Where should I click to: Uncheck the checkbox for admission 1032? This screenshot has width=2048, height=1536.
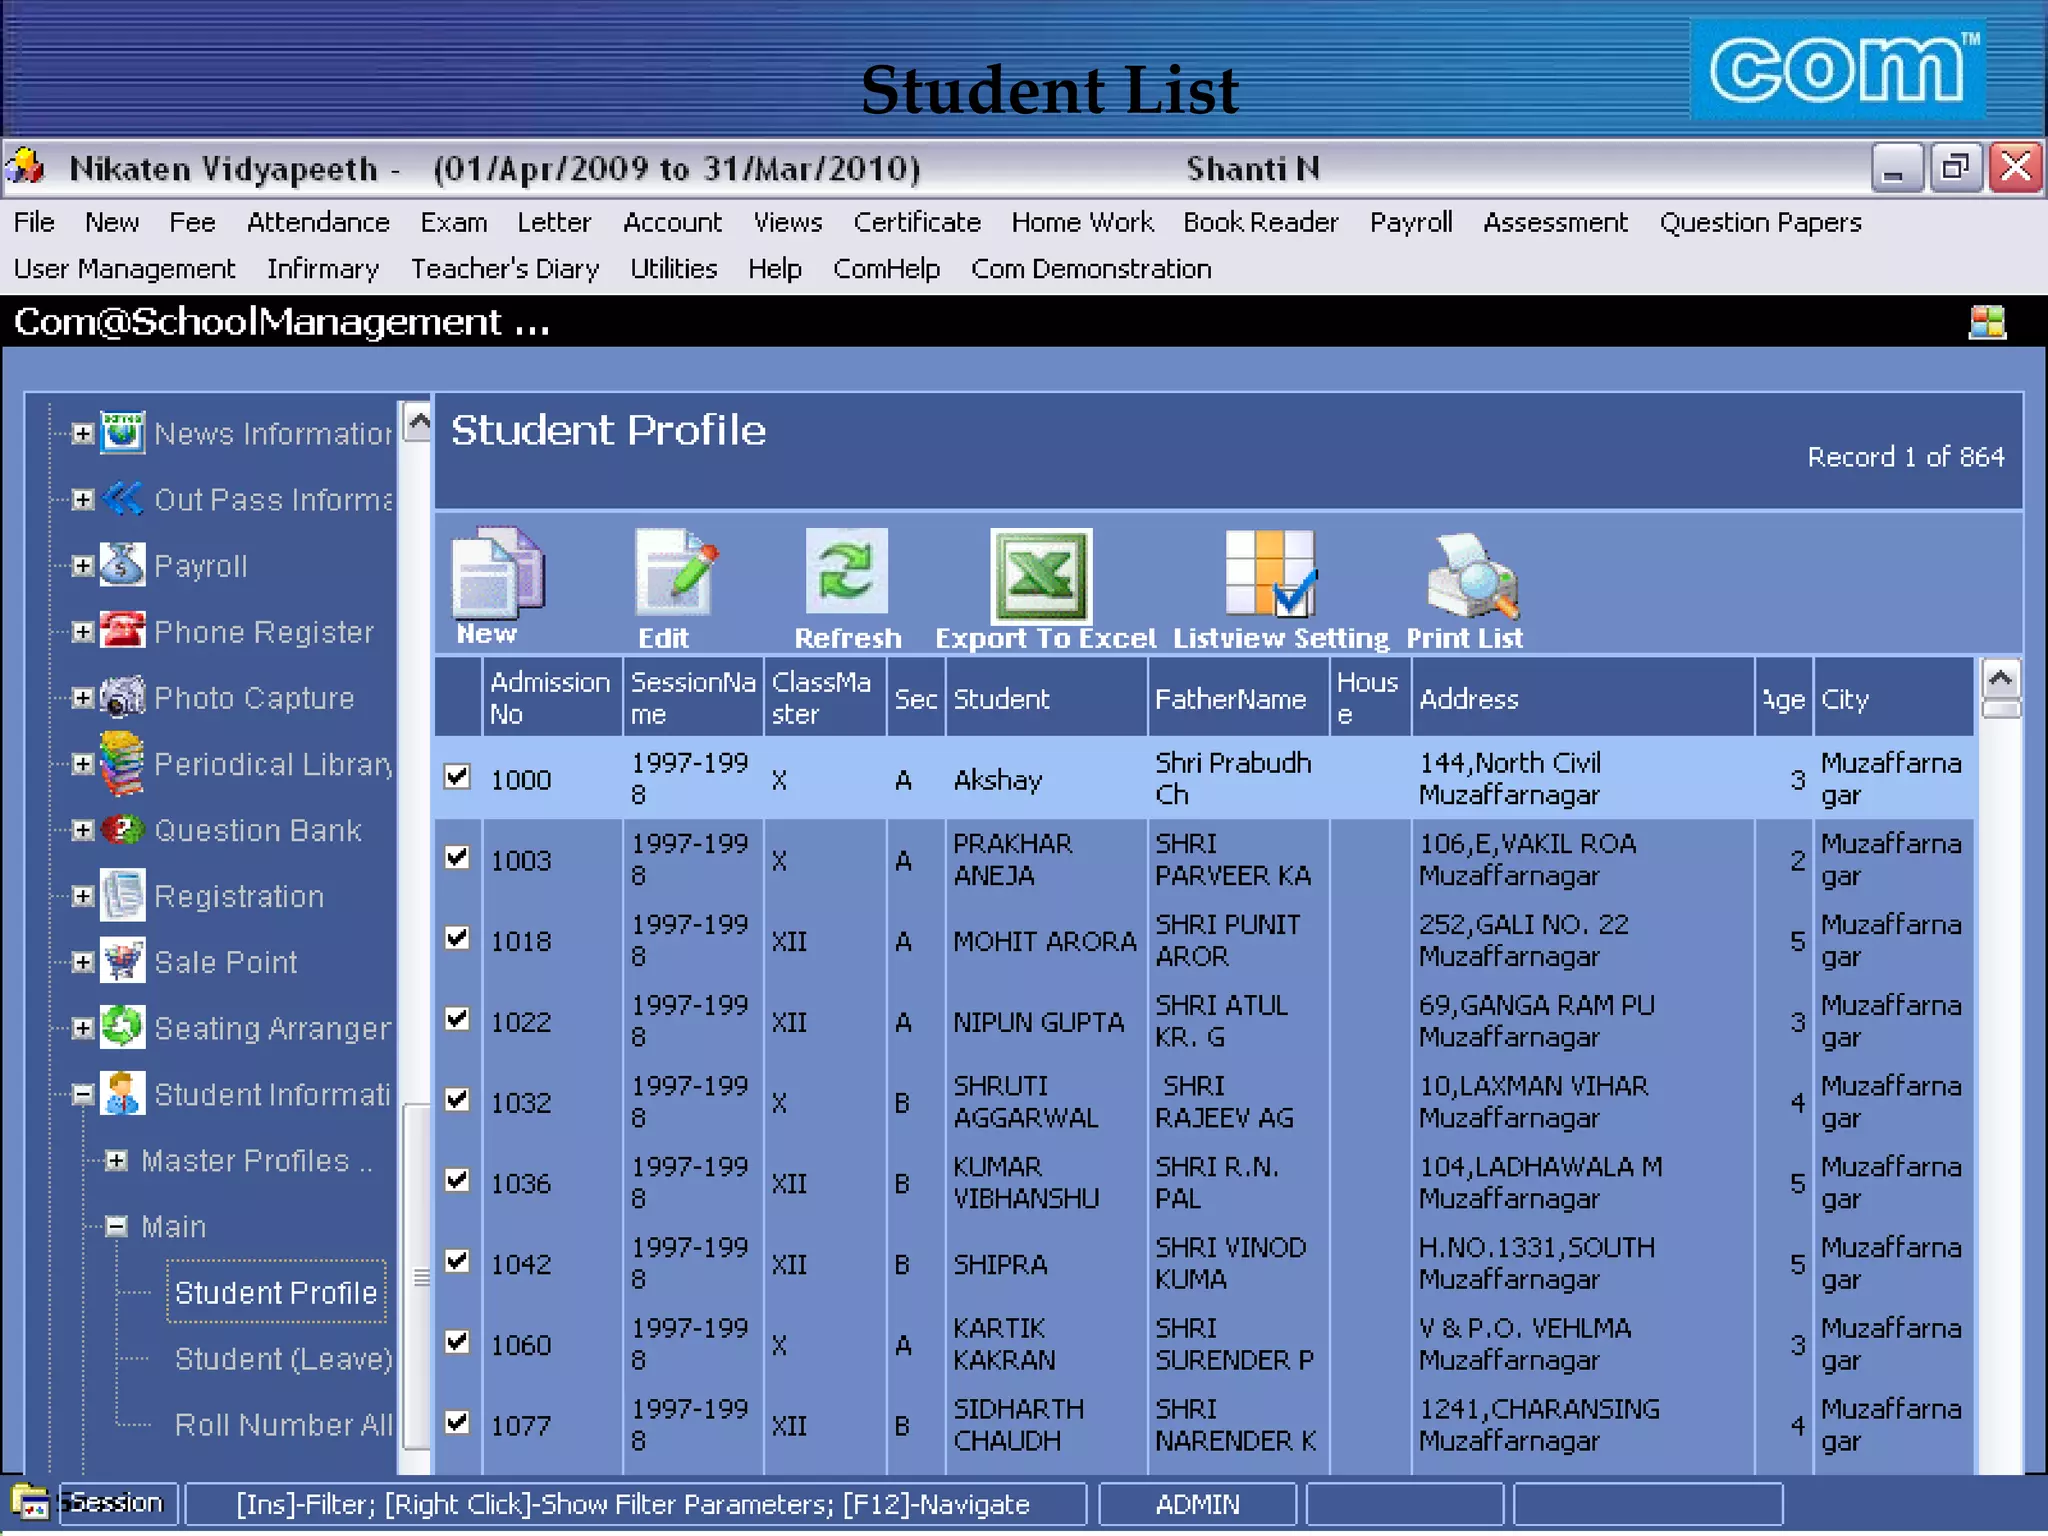(x=457, y=1100)
